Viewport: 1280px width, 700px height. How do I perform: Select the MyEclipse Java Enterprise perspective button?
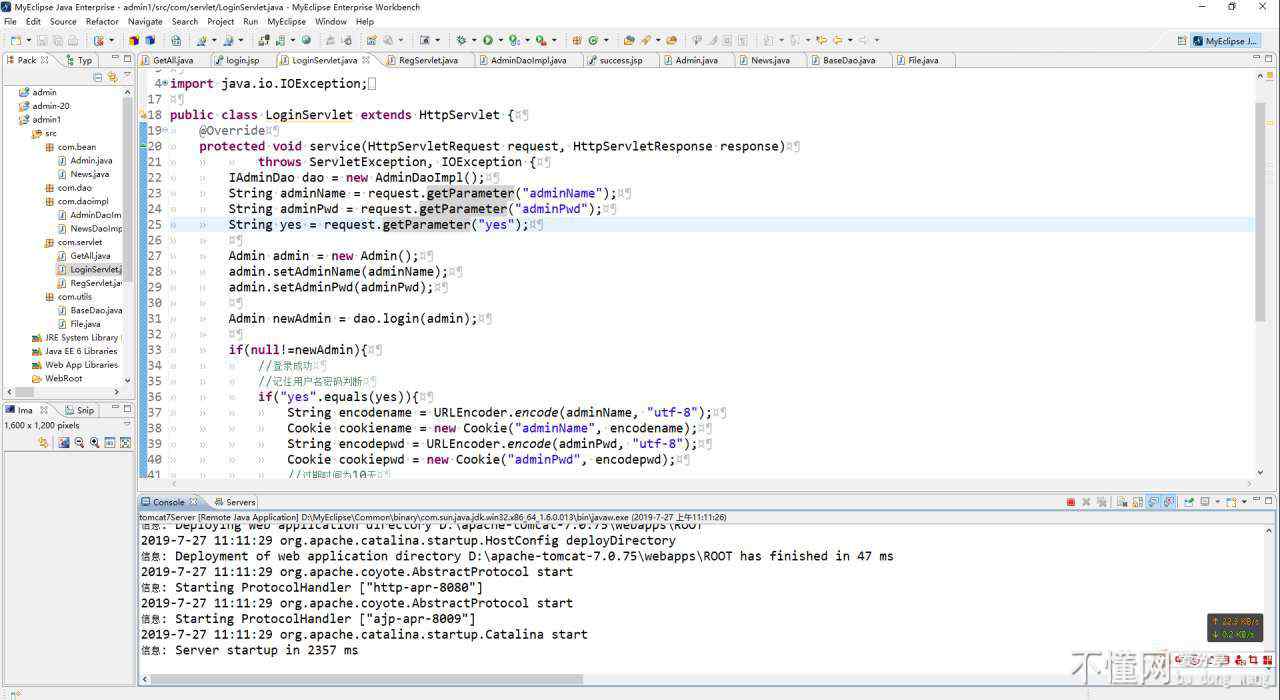coord(1224,41)
